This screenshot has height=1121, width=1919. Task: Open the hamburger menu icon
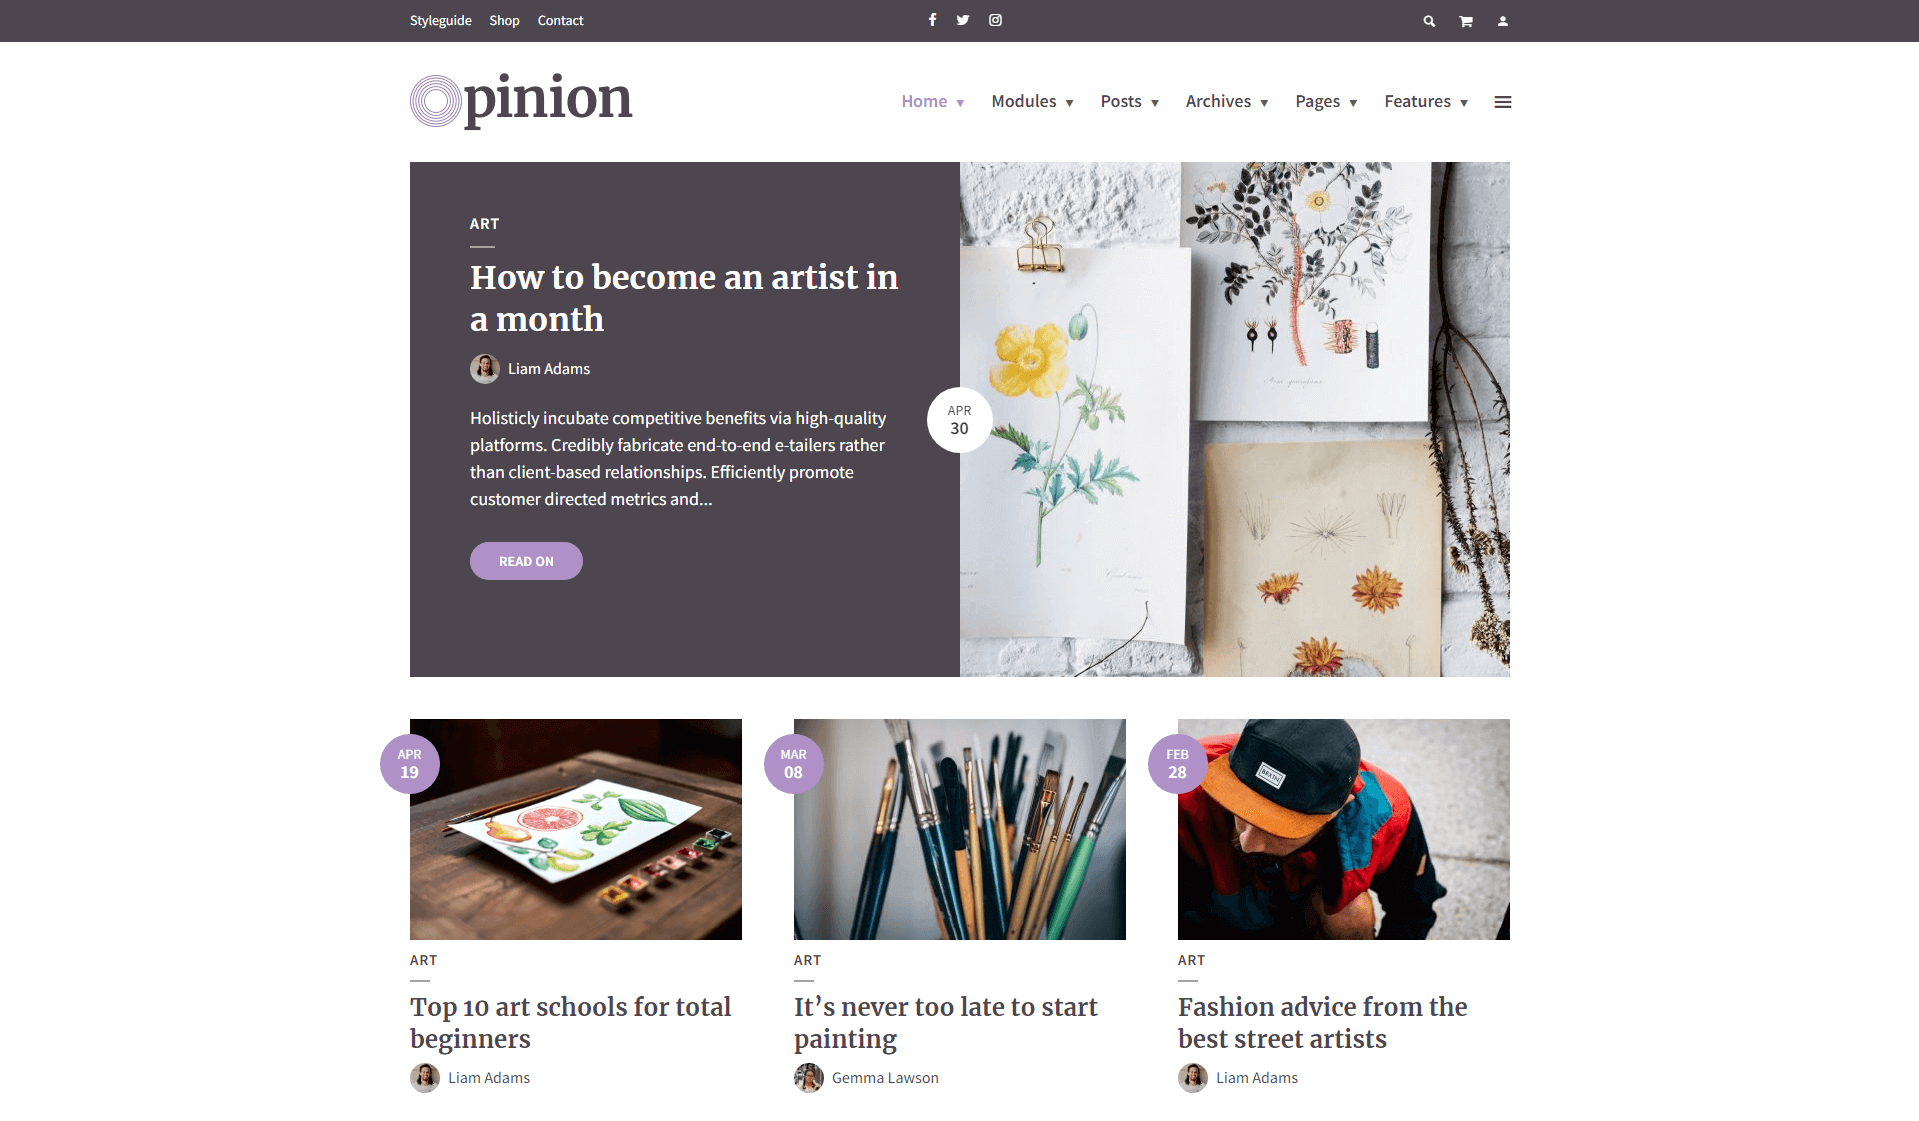click(x=1502, y=102)
